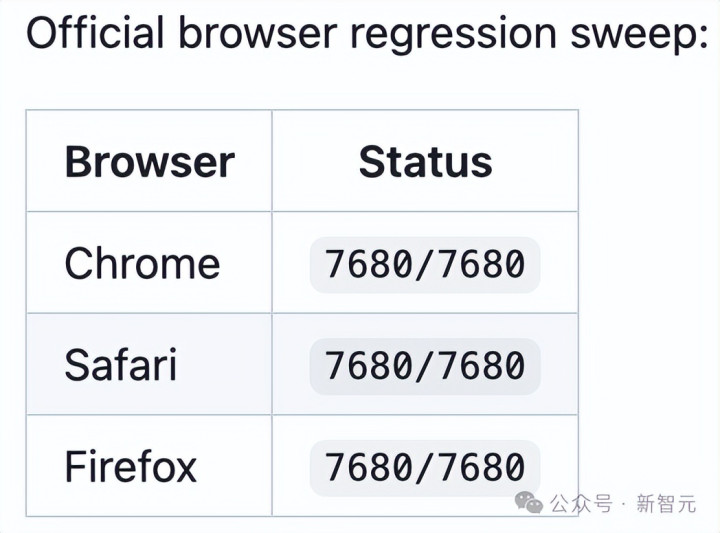Click the Firefox browser name cell
Screen dimensions: 720x533
point(130,467)
